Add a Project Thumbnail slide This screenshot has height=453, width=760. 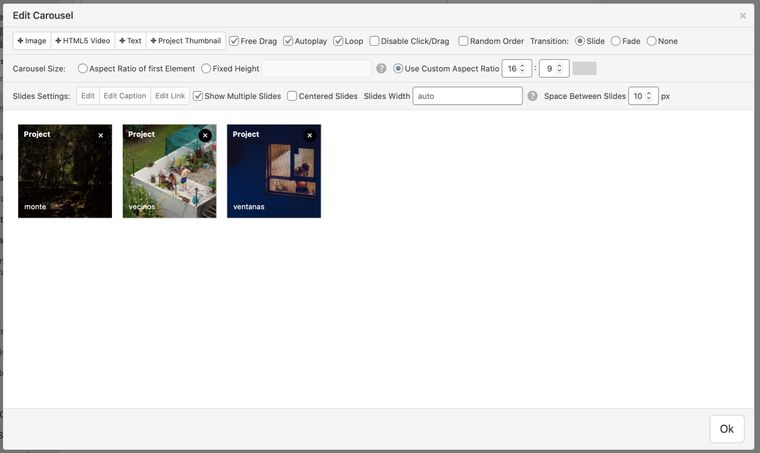[186, 41]
